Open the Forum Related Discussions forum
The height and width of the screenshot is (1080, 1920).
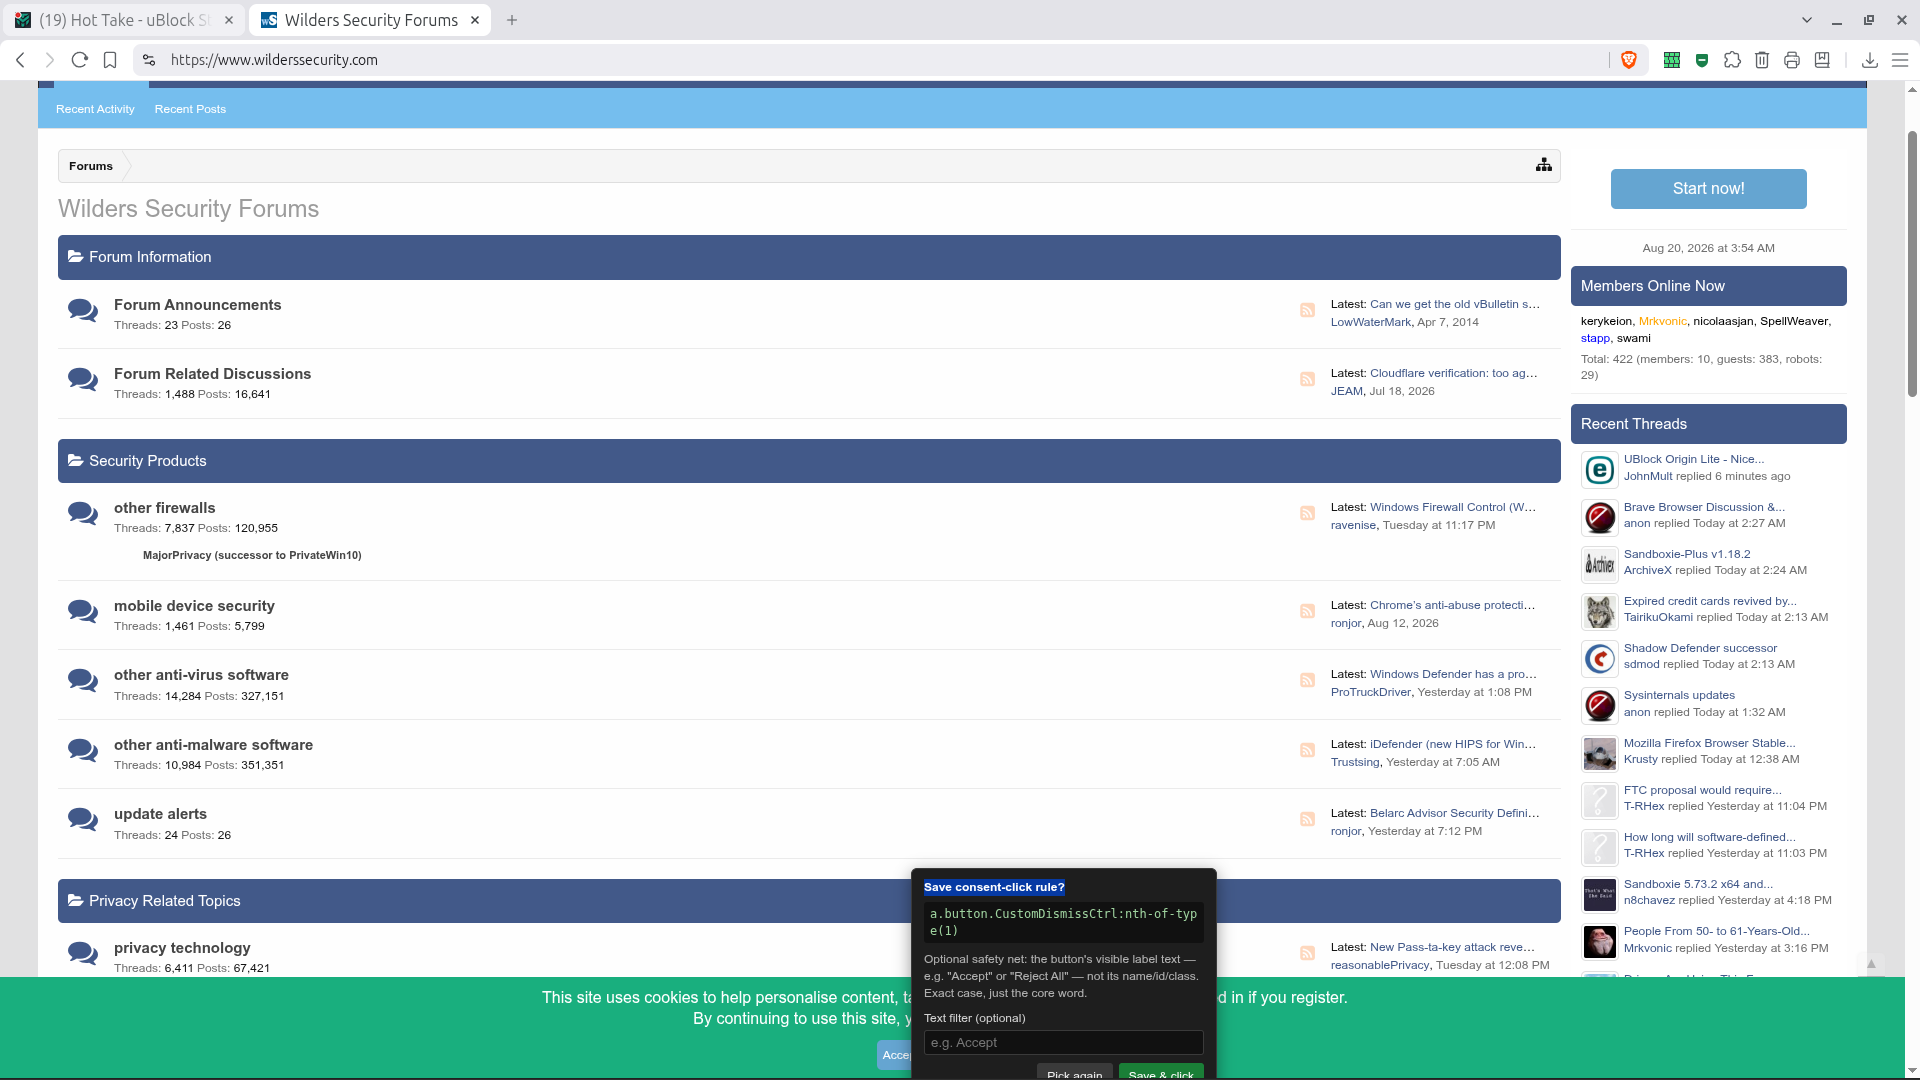[212, 374]
